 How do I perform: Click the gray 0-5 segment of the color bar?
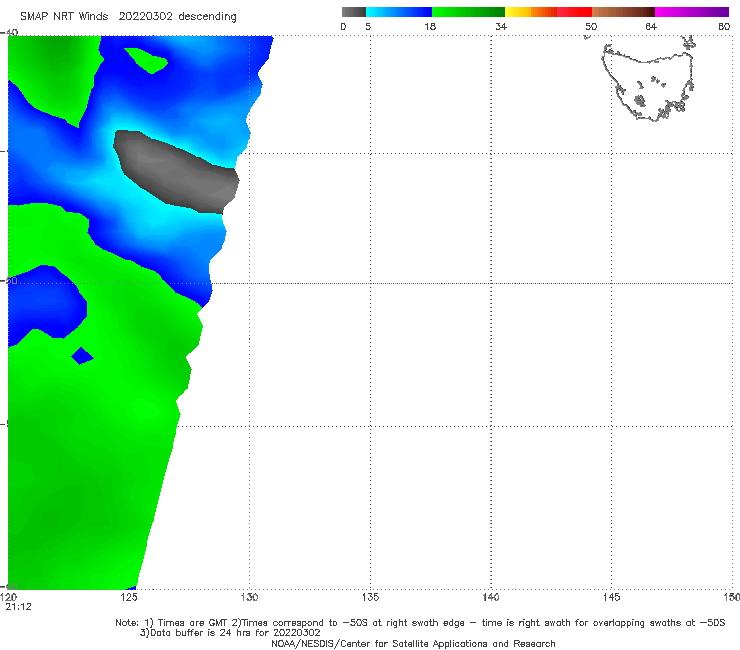pyautogui.click(x=354, y=12)
